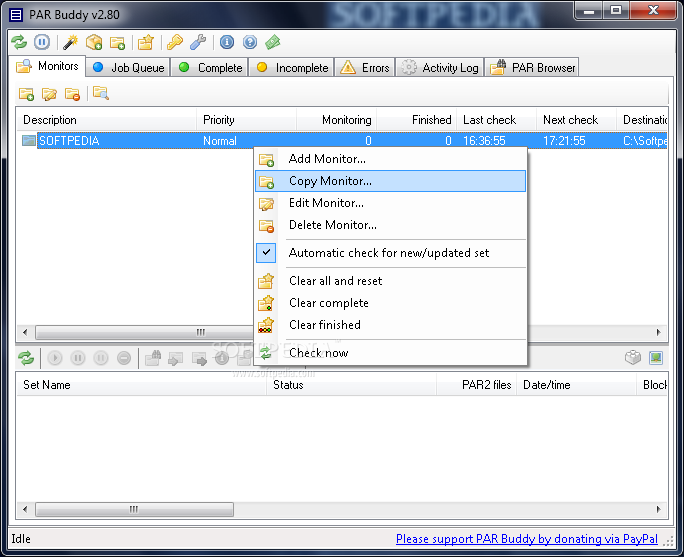Click left arrow of lower list scrollbar

click(x=25, y=509)
